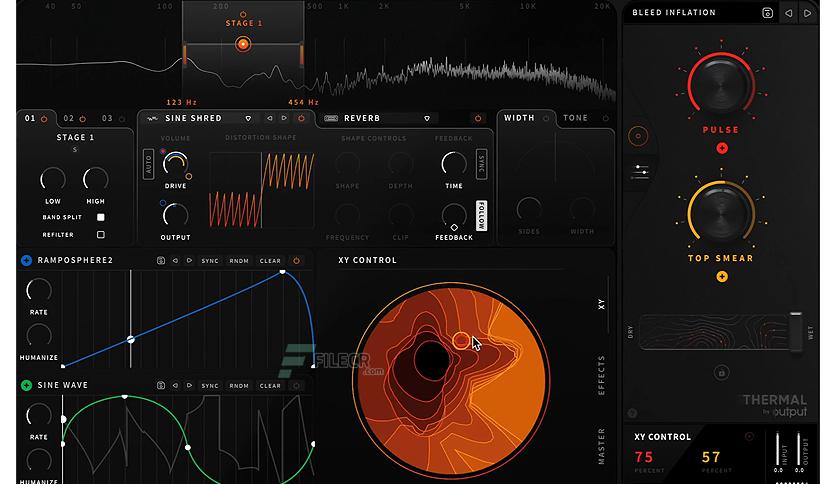
Task: Toggle power for stage 02
Action: pyautogui.click(x=83, y=119)
